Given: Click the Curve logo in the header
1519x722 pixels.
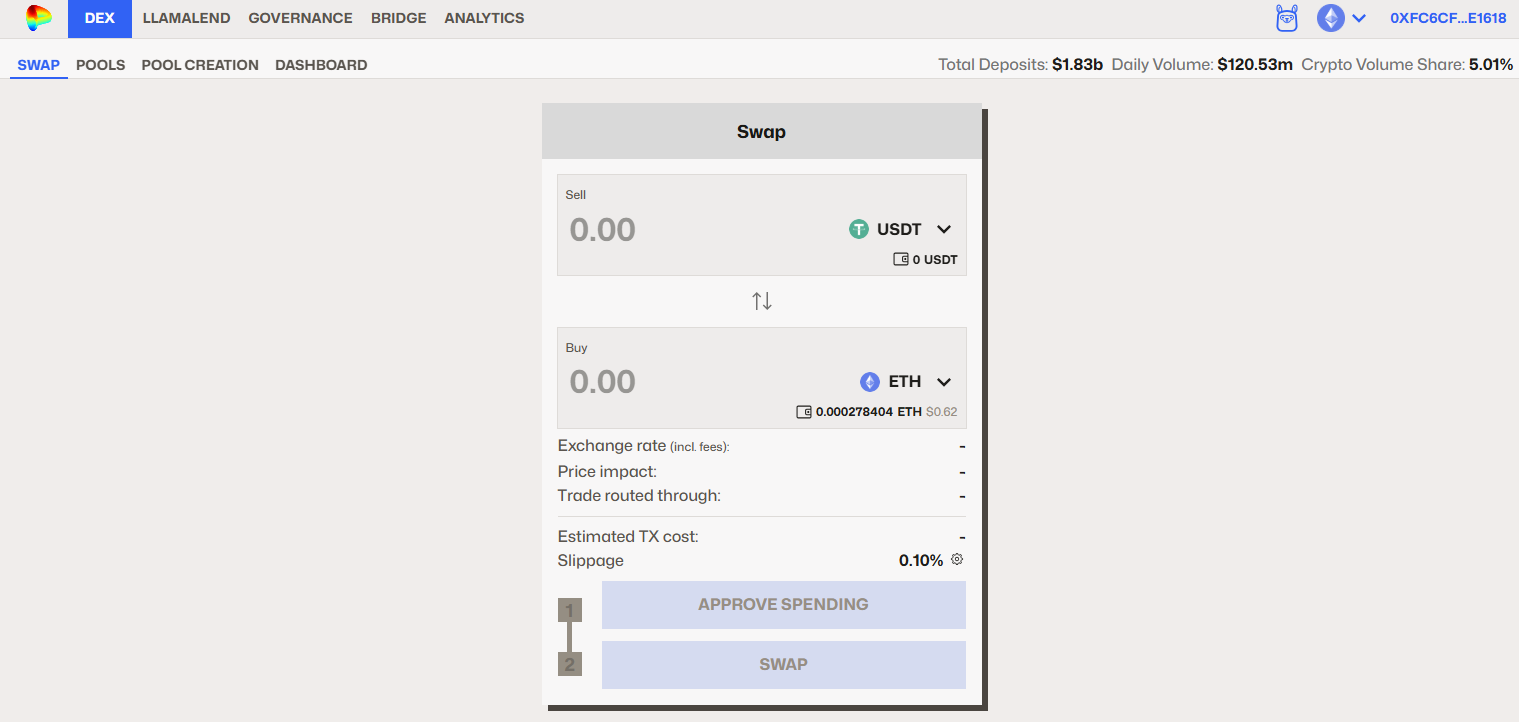Looking at the screenshot, I should click(38, 18).
